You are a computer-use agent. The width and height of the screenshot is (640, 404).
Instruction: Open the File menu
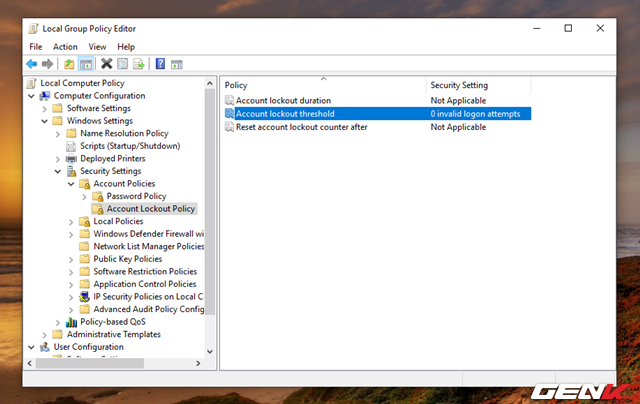pos(36,47)
